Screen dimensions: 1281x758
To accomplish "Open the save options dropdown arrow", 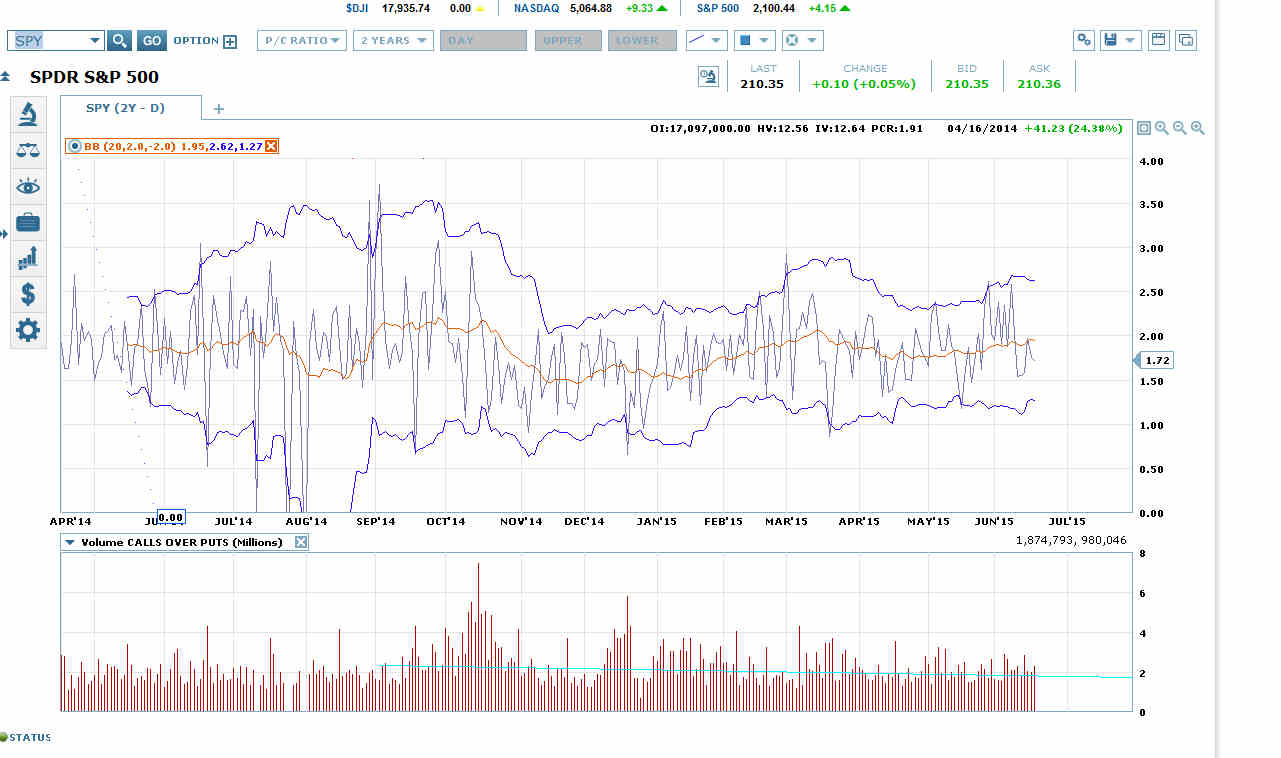I will pyautogui.click(x=1131, y=41).
